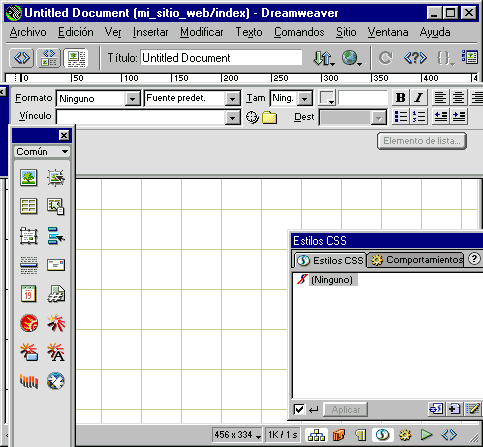Insert Tabular Data icon
The height and width of the screenshot is (447, 483).
point(56,206)
